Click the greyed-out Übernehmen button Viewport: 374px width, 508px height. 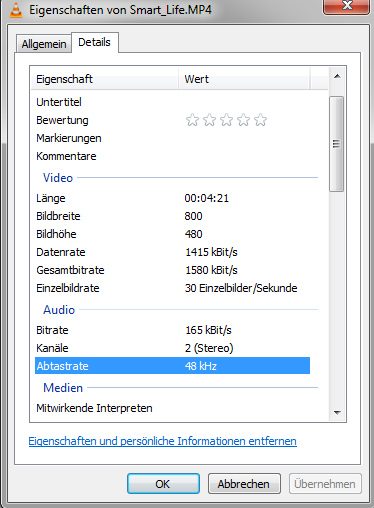pos(325,484)
